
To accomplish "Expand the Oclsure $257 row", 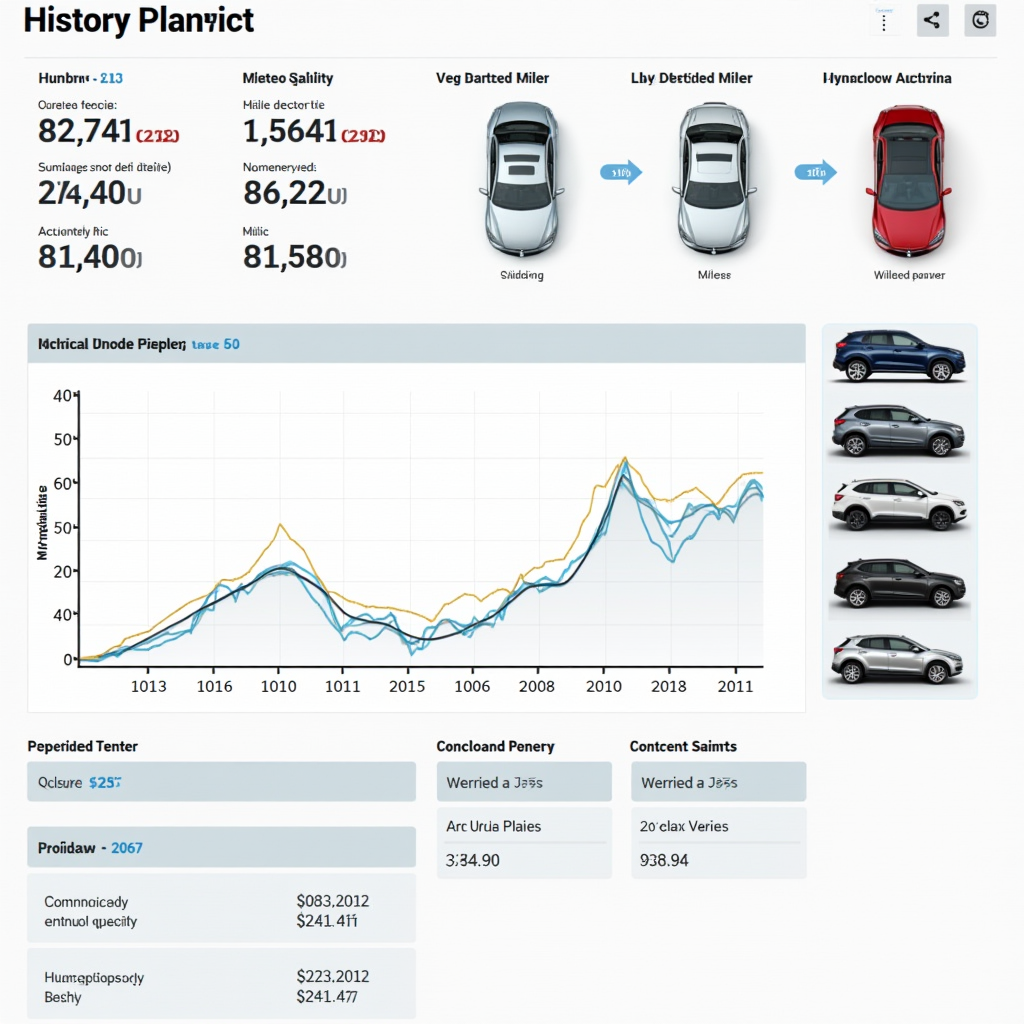I will coord(221,782).
